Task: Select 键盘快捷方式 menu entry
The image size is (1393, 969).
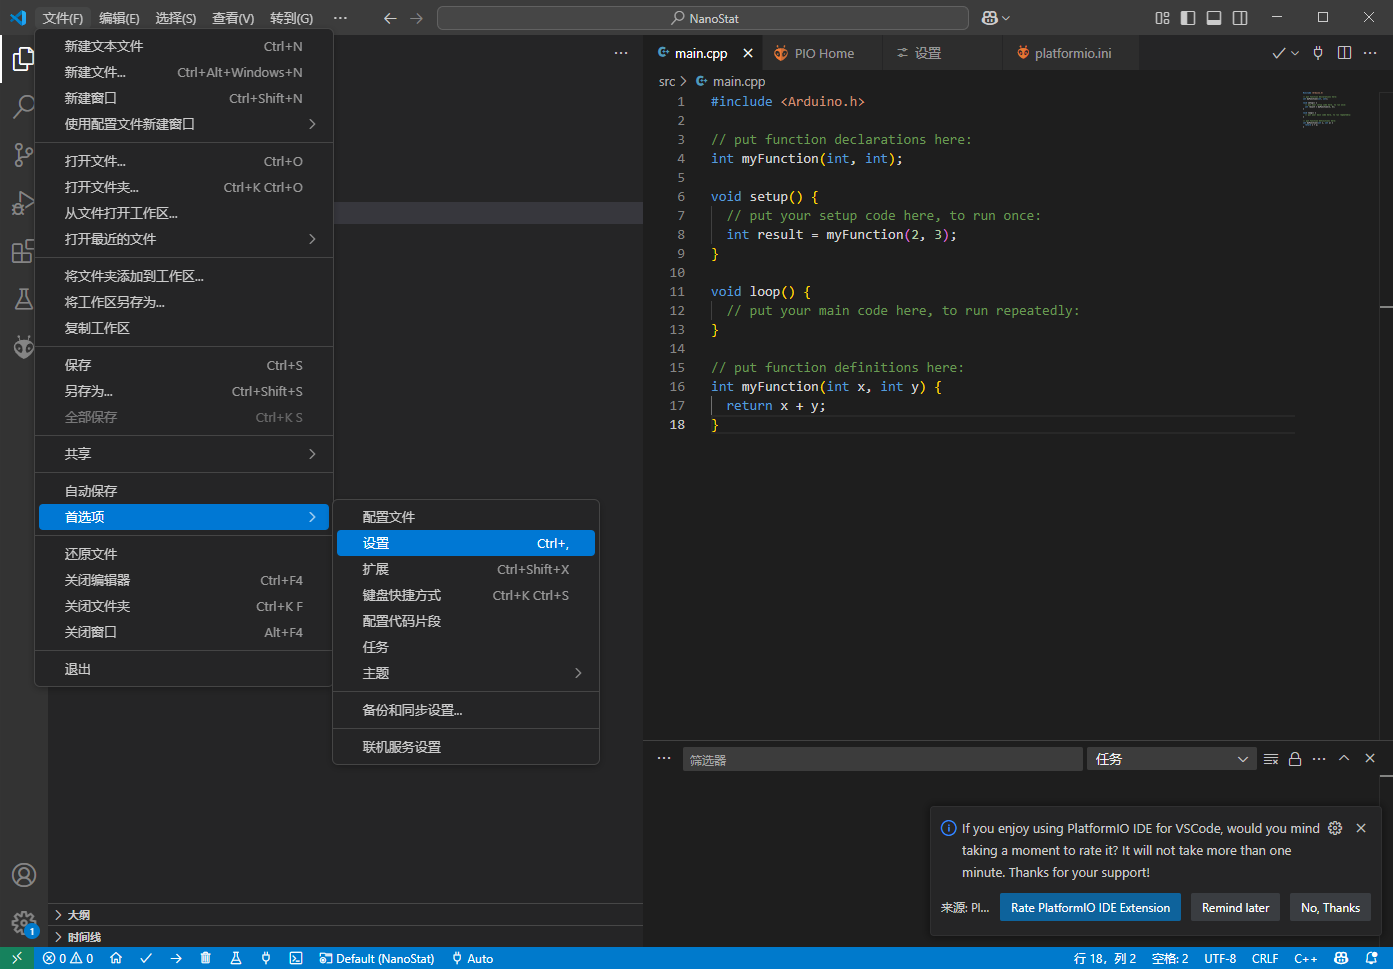Action: (x=466, y=595)
